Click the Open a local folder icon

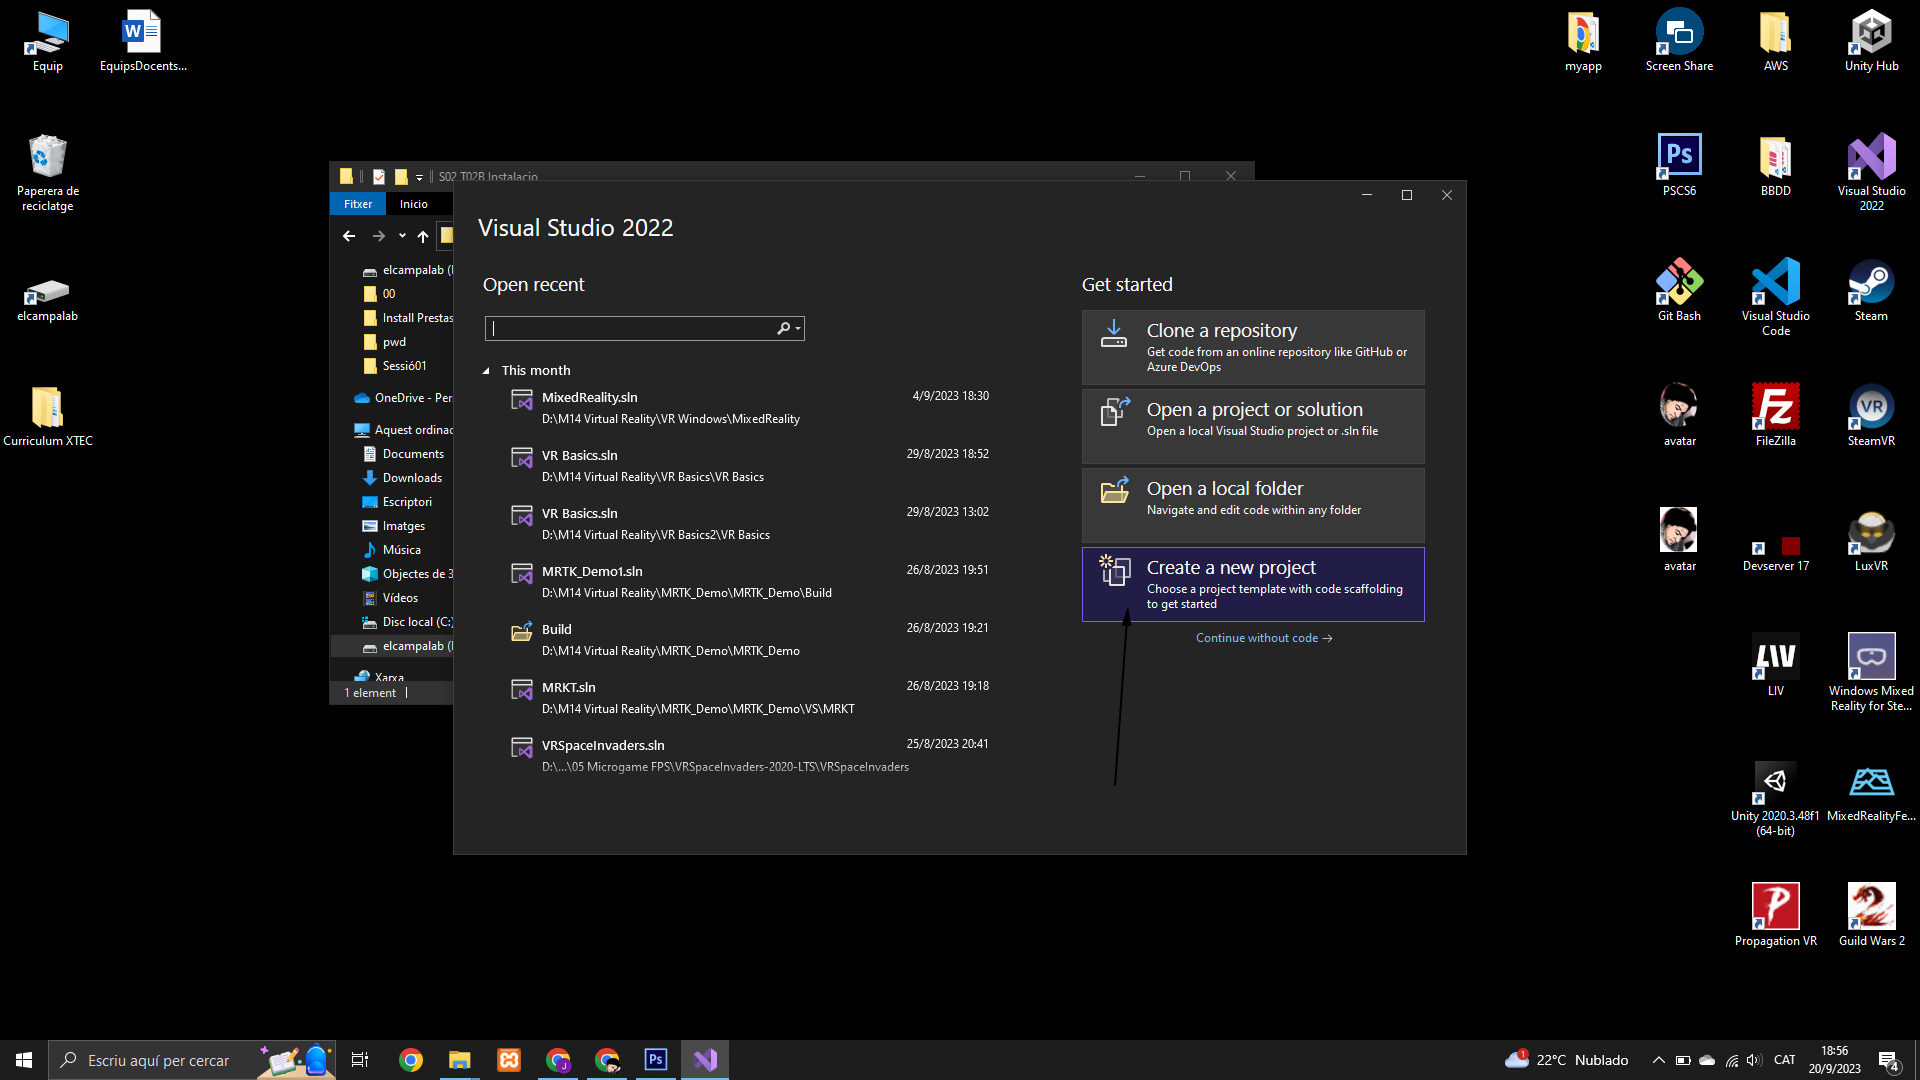(x=1114, y=491)
